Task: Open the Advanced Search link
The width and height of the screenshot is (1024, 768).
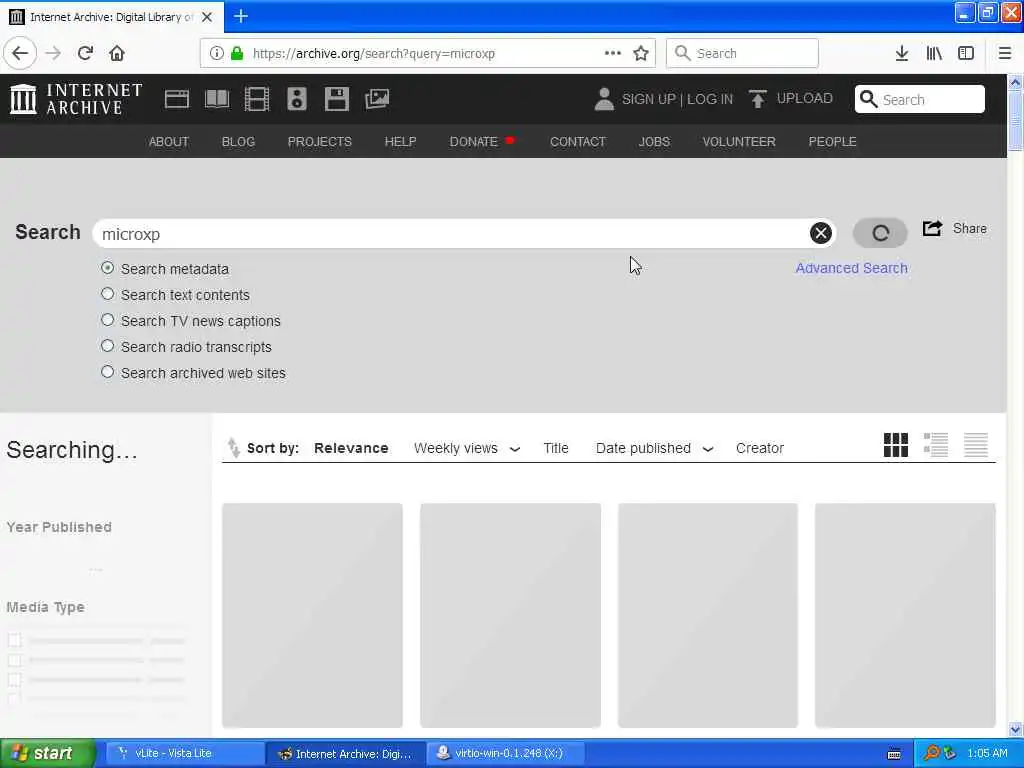Action: [x=851, y=268]
